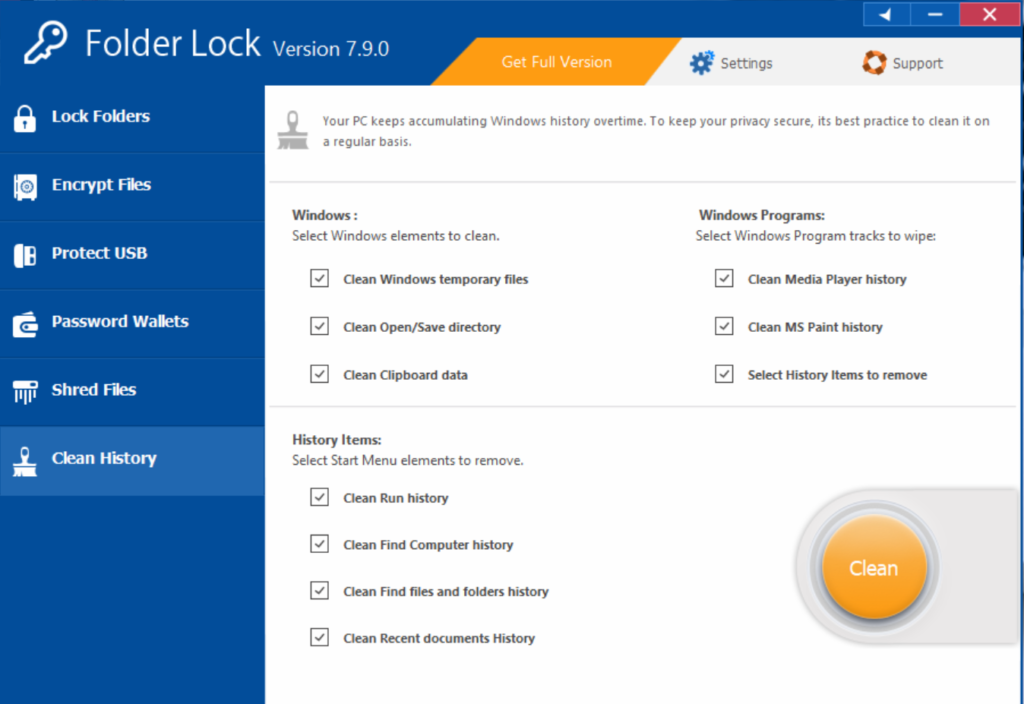The image size is (1024, 704).
Task: Open the Clean History brush icon
Action: pyautogui.click(x=25, y=458)
